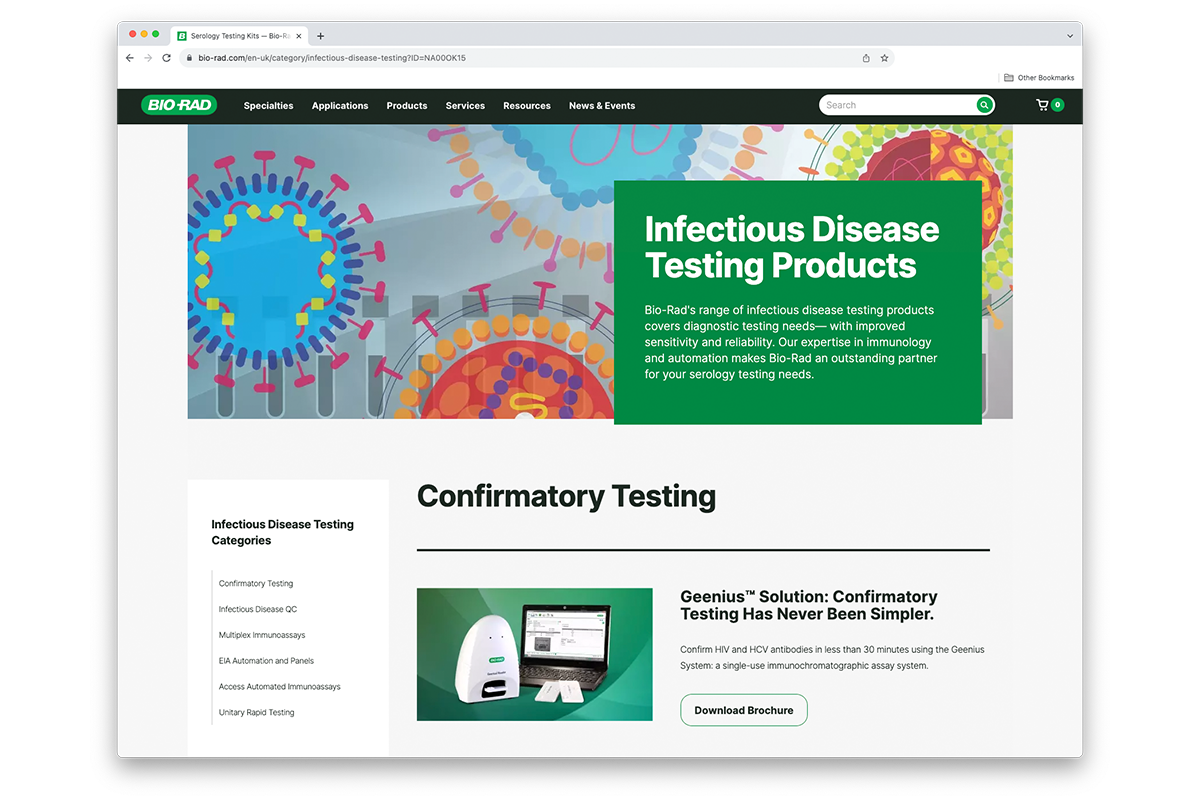Expand the tab search chevron

tap(1069, 36)
